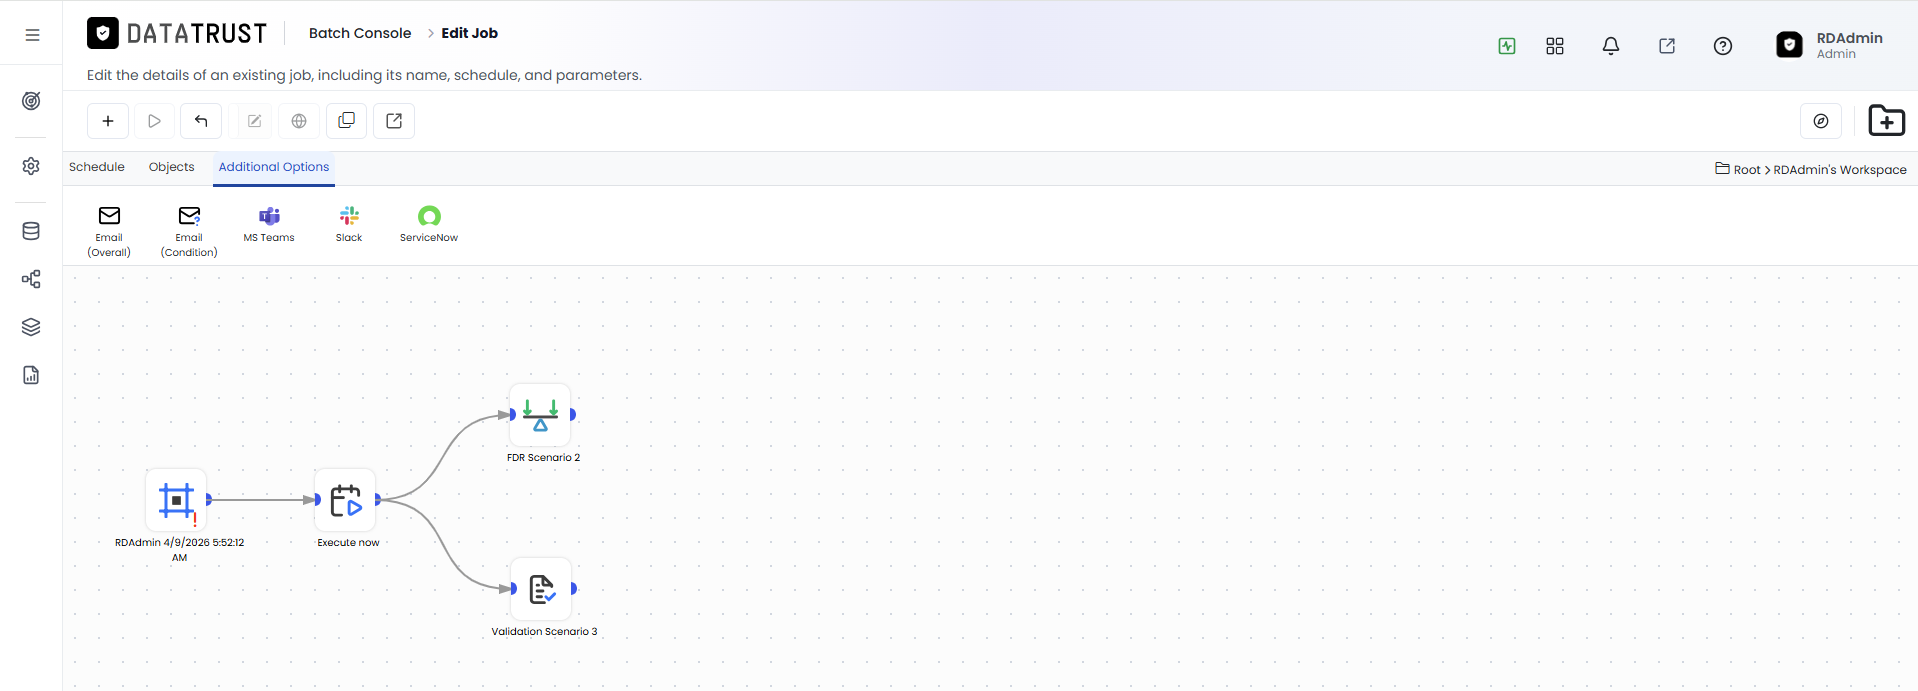Select Slack notification option

[x=349, y=224]
